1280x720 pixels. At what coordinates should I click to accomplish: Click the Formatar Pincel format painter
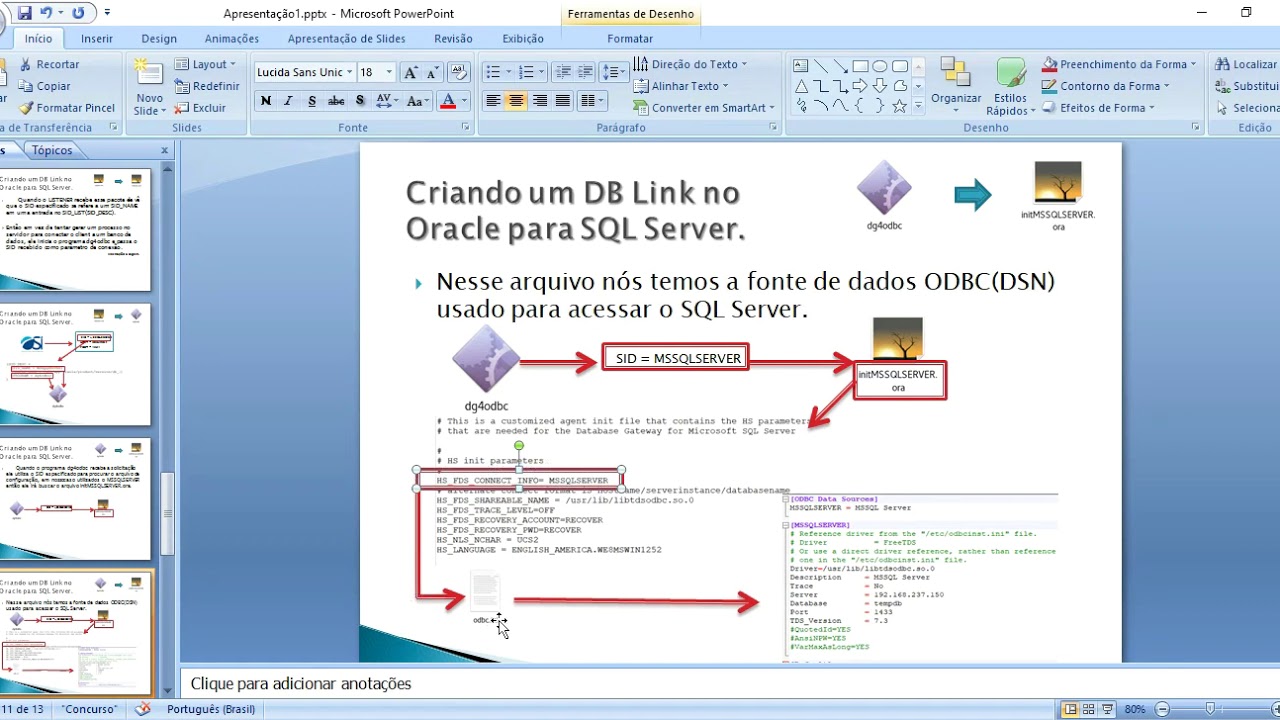pyautogui.click(x=66, y=108)
